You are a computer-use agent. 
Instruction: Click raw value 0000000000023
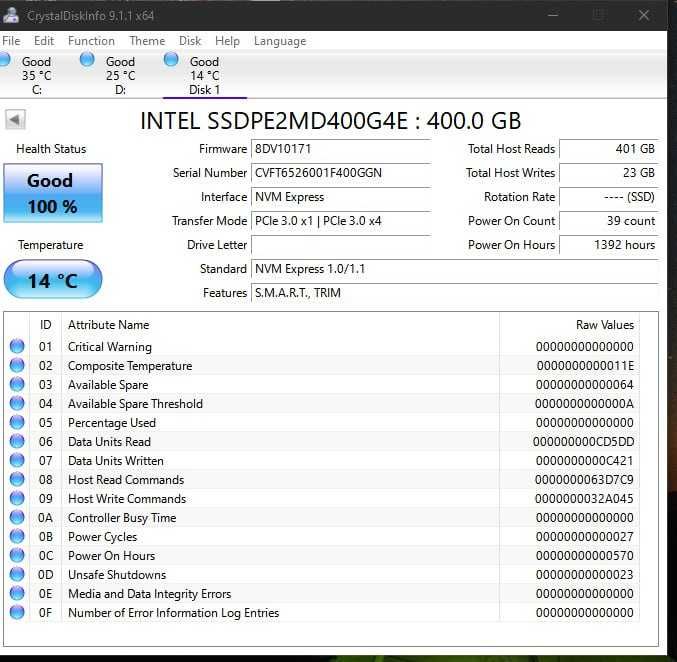585,575
